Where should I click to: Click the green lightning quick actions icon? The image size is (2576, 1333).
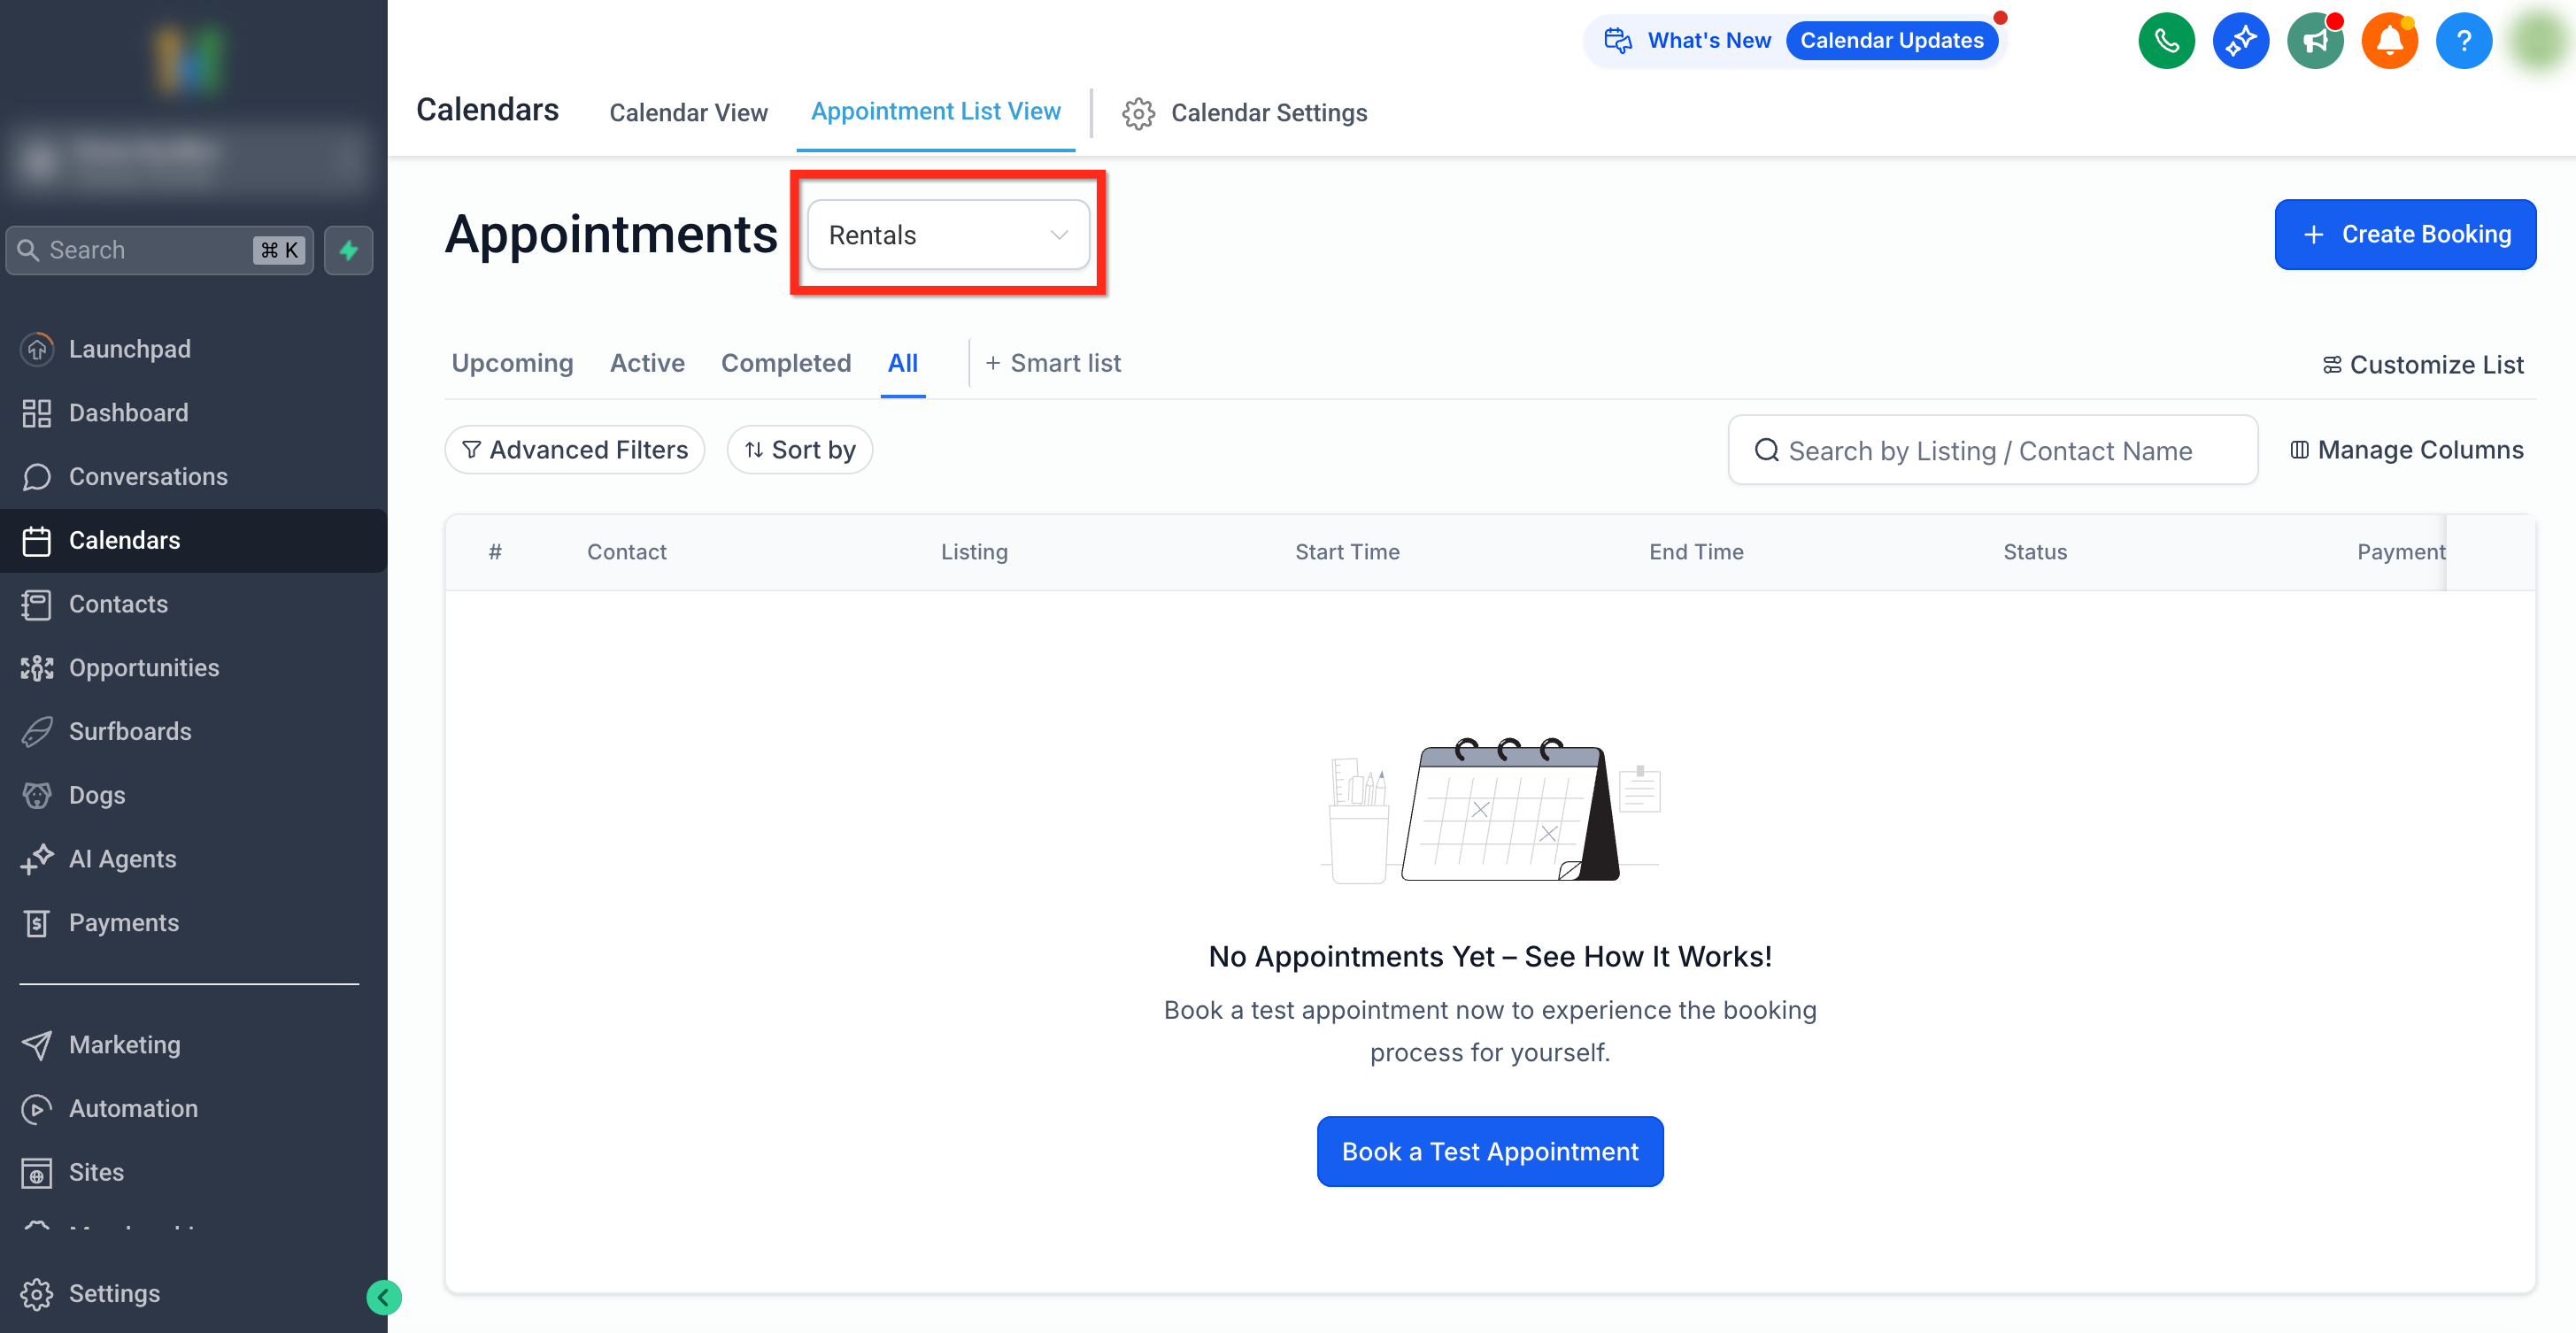[x=348, y=250]
